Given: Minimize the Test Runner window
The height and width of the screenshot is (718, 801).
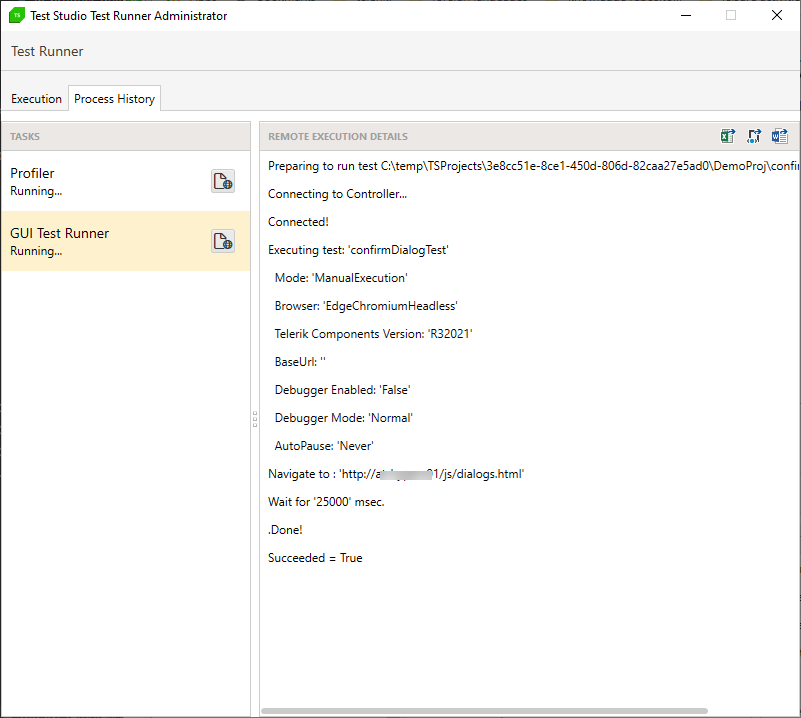Looking at the screenshot, I should pyautogui.click(x=686, y=15).
